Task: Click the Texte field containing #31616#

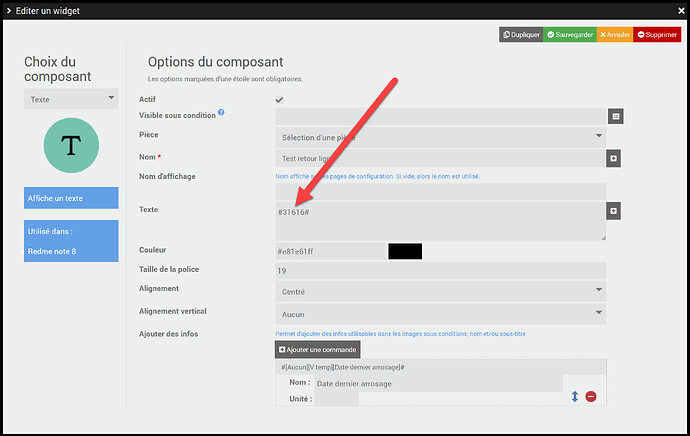Action: (x=440, y=220)
